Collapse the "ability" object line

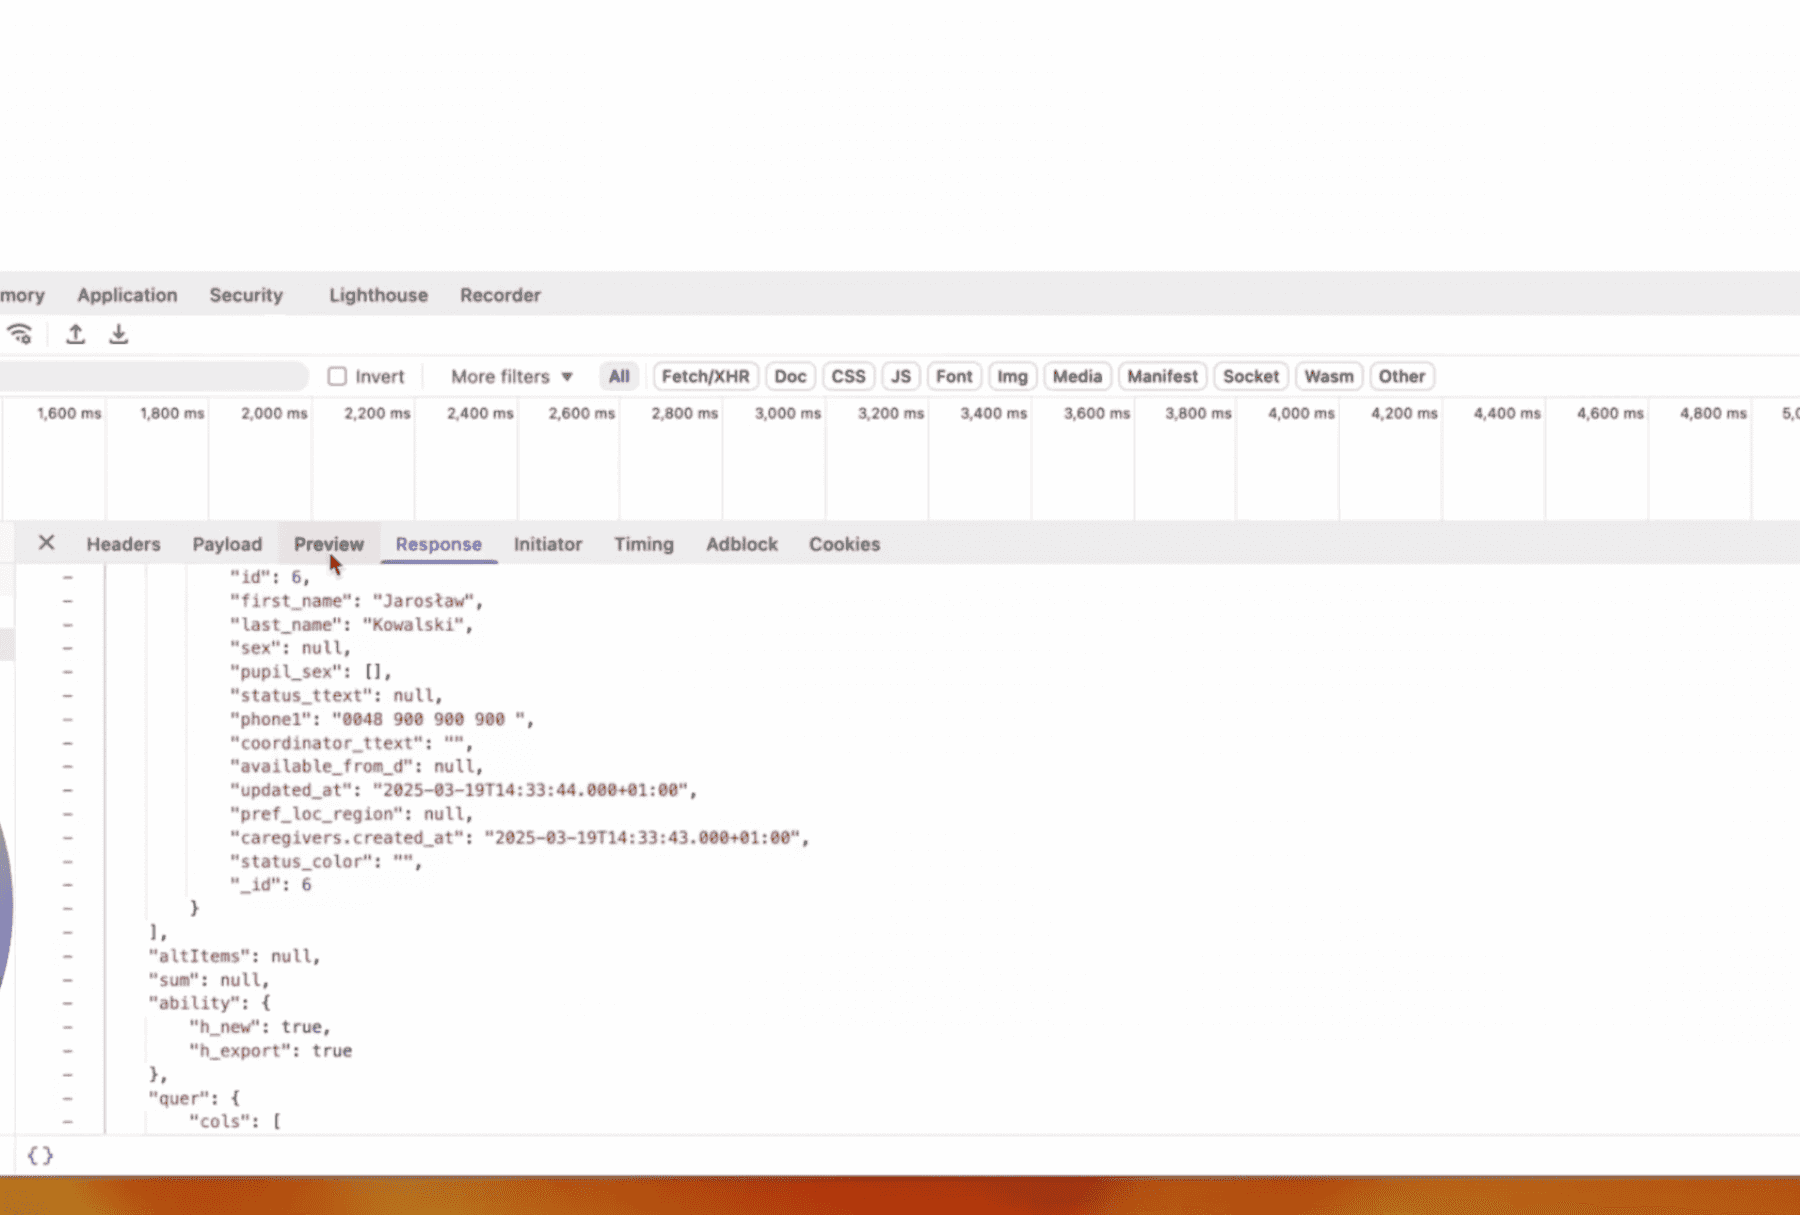[67, 1003]
